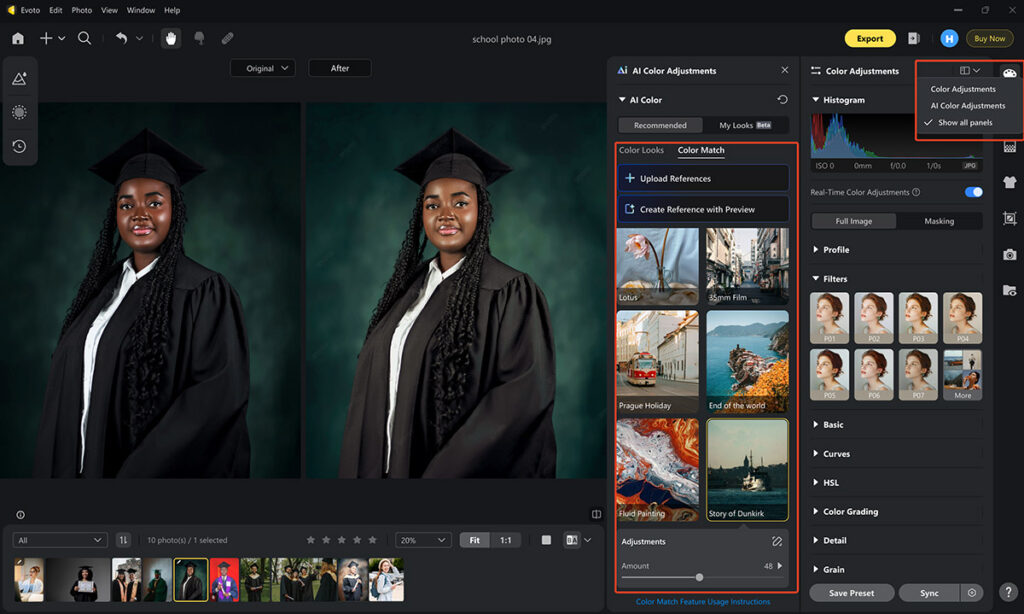
Task: Expand the HSL section
Action: [816, 482]
